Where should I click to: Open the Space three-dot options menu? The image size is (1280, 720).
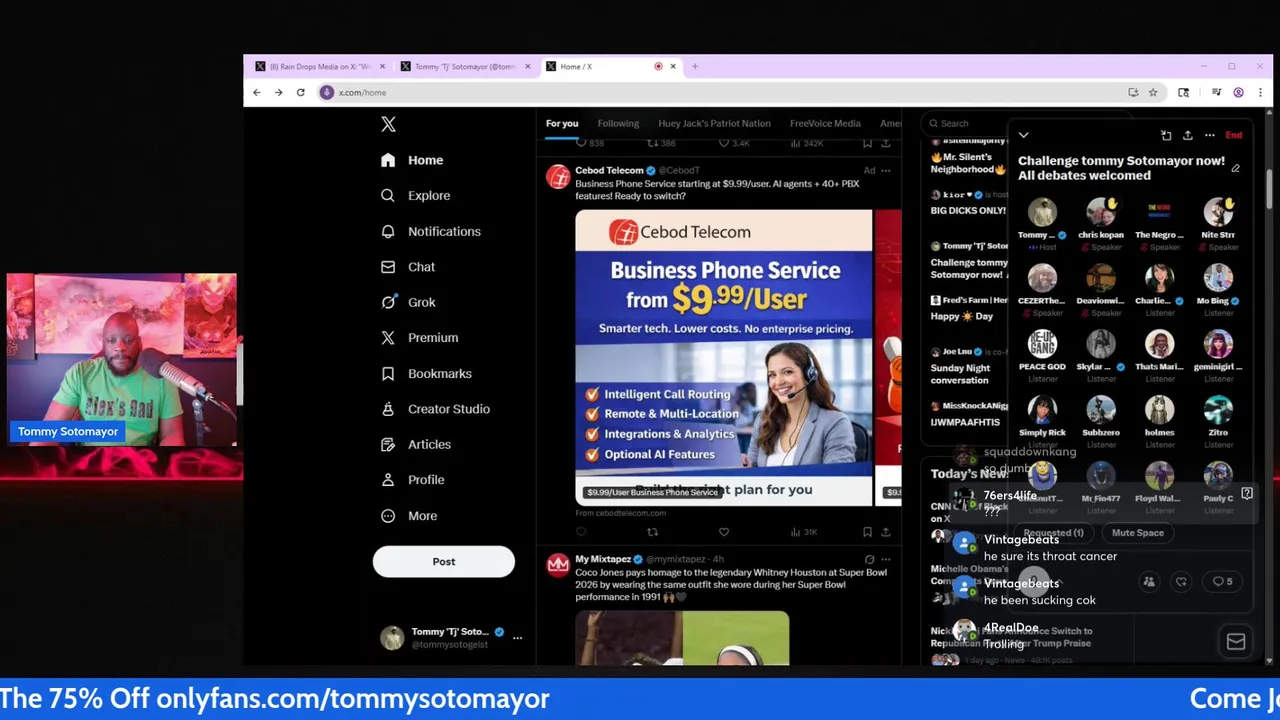1209,135
